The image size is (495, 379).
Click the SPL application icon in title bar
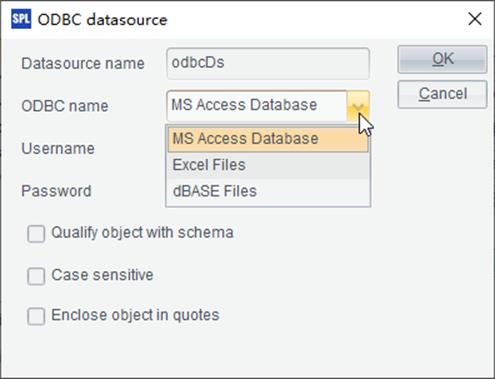21,19
